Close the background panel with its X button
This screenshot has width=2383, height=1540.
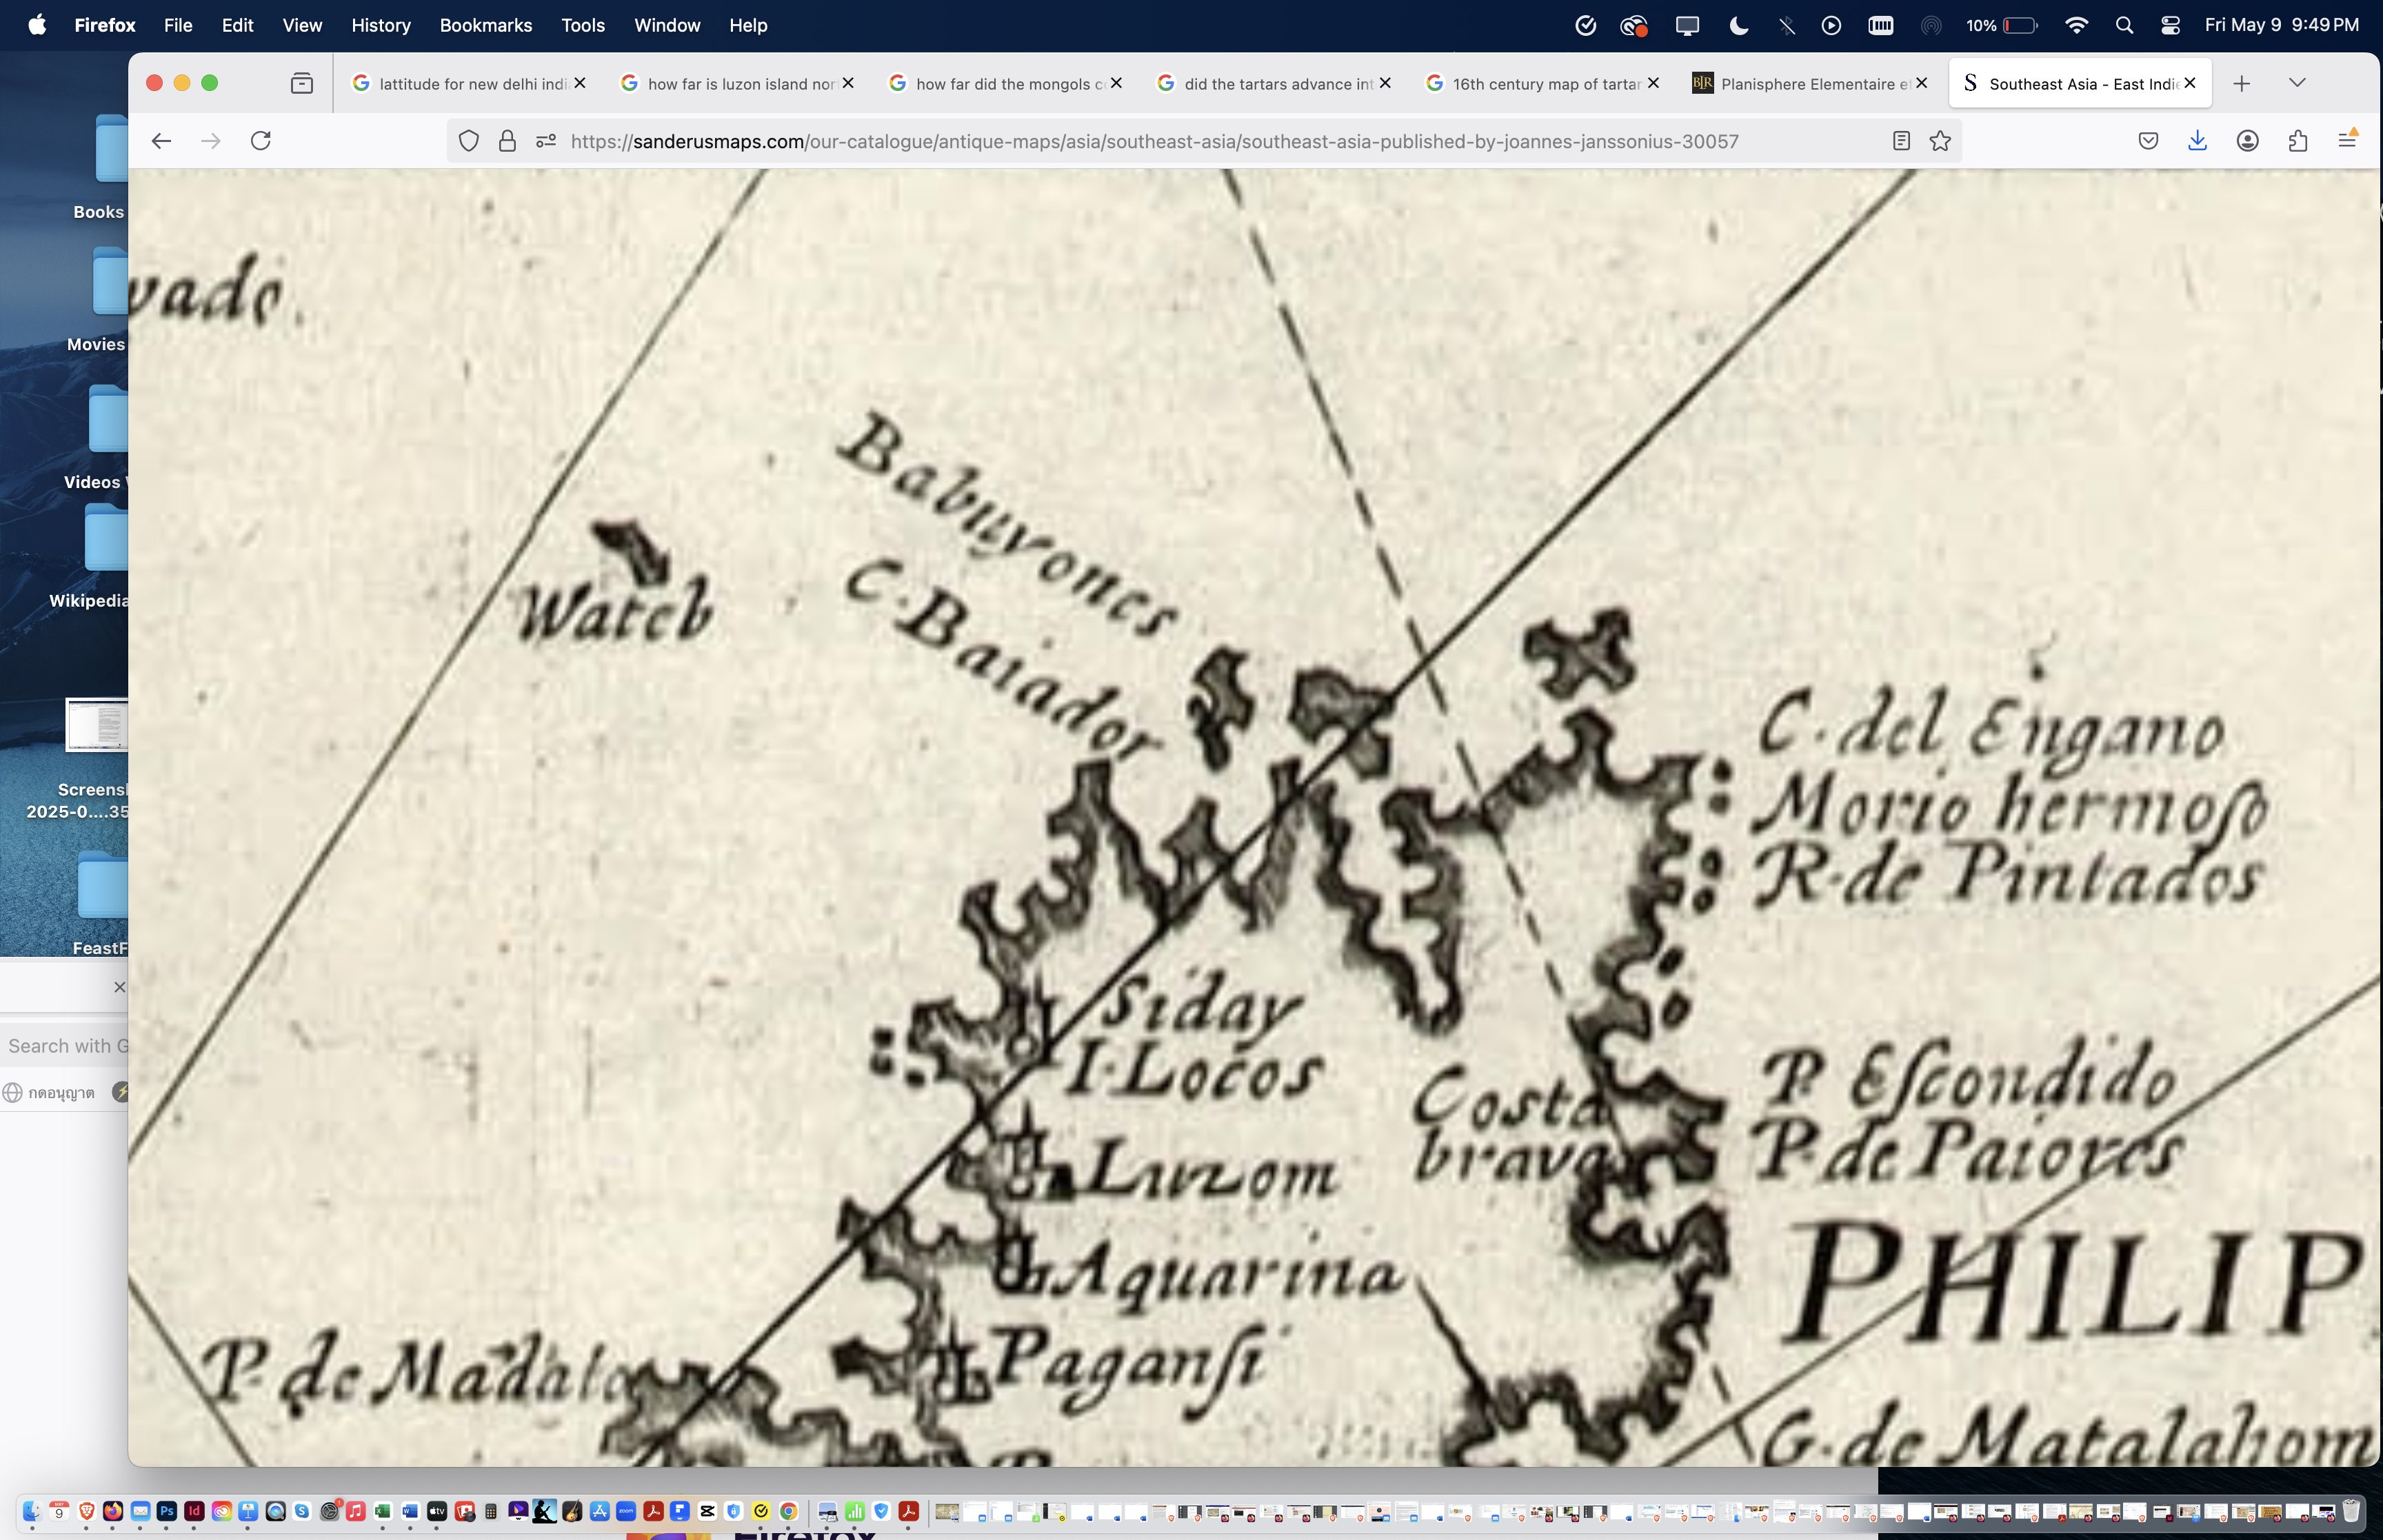point(119,987)
